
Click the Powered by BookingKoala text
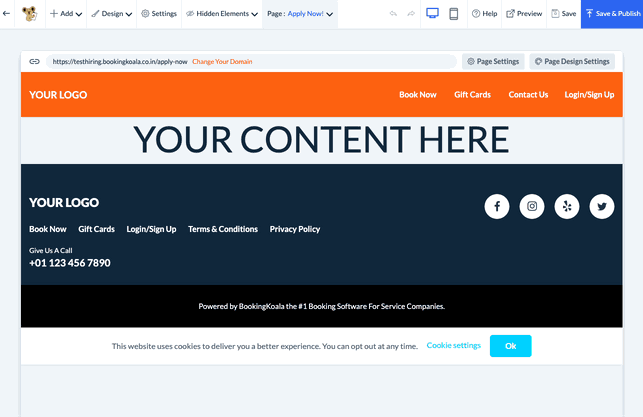point(322,306)
